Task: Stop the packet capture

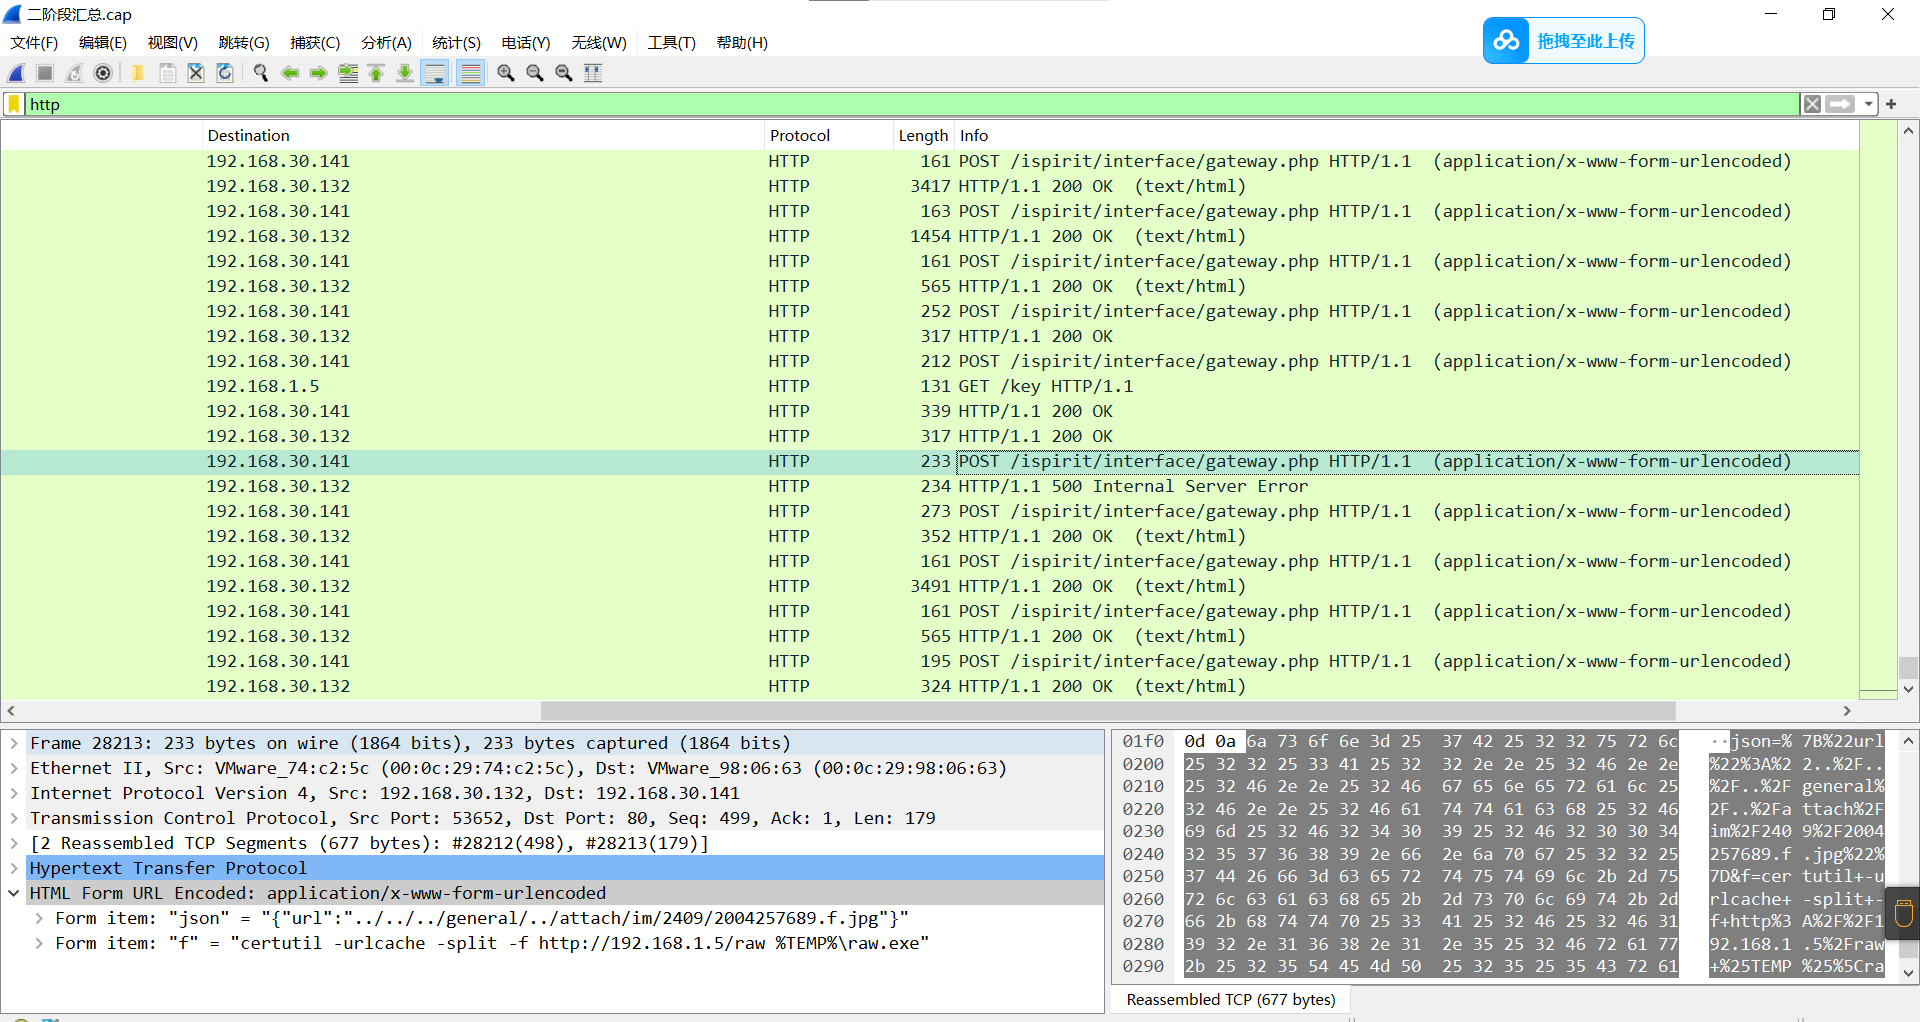Action: point(45,73)
